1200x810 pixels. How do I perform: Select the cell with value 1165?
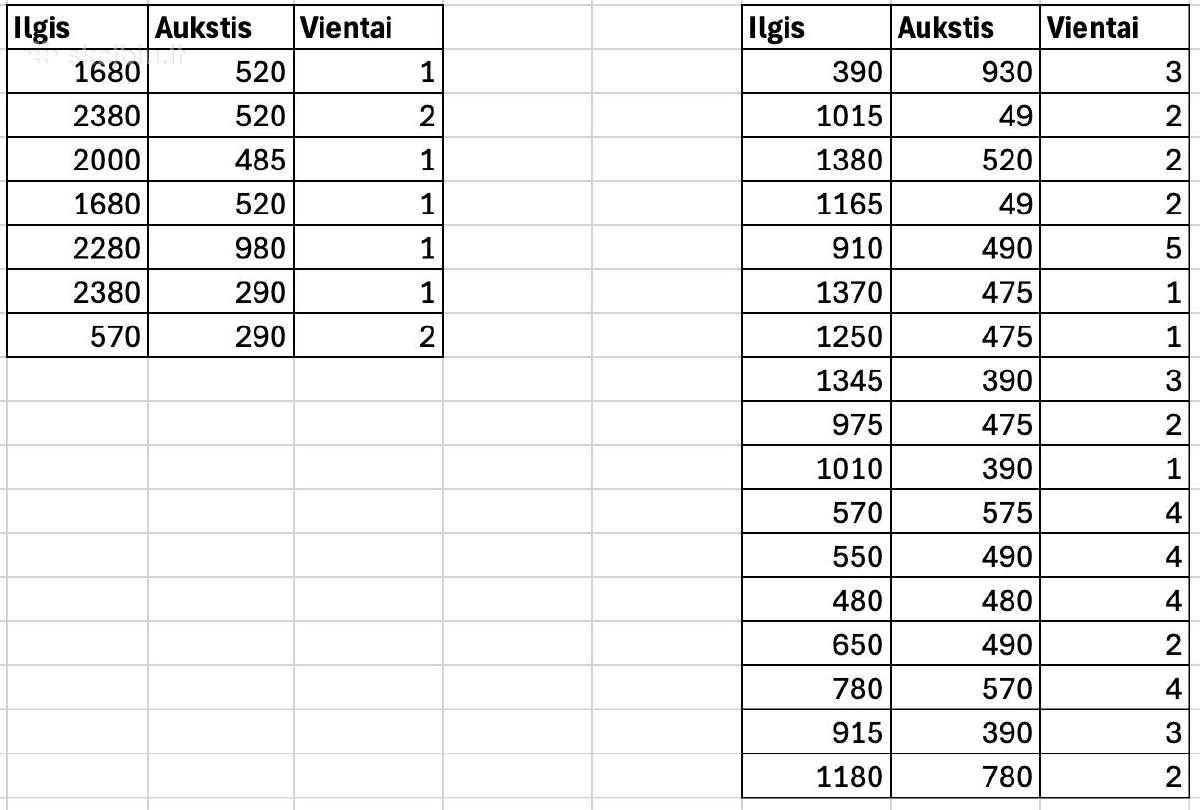click(x=816, y=204)
